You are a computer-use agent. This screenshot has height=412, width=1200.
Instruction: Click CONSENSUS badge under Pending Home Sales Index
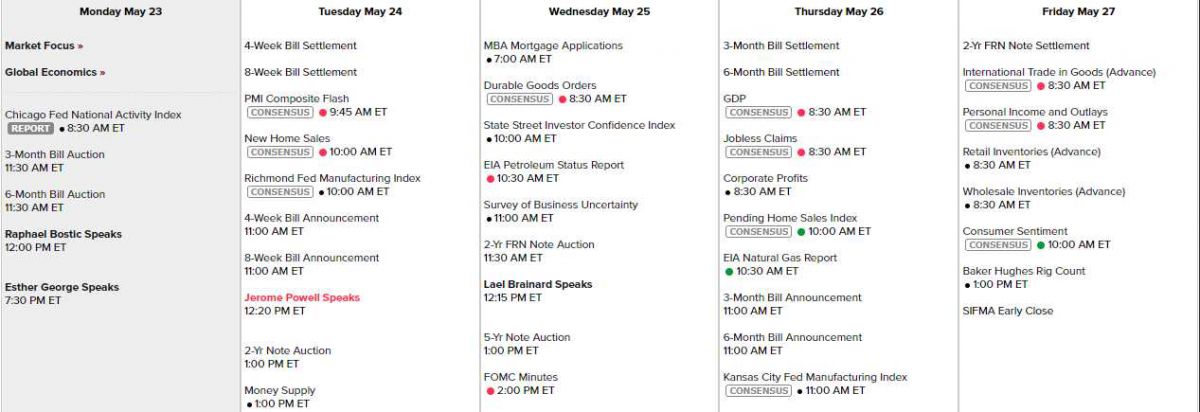(x=758, y=231)
